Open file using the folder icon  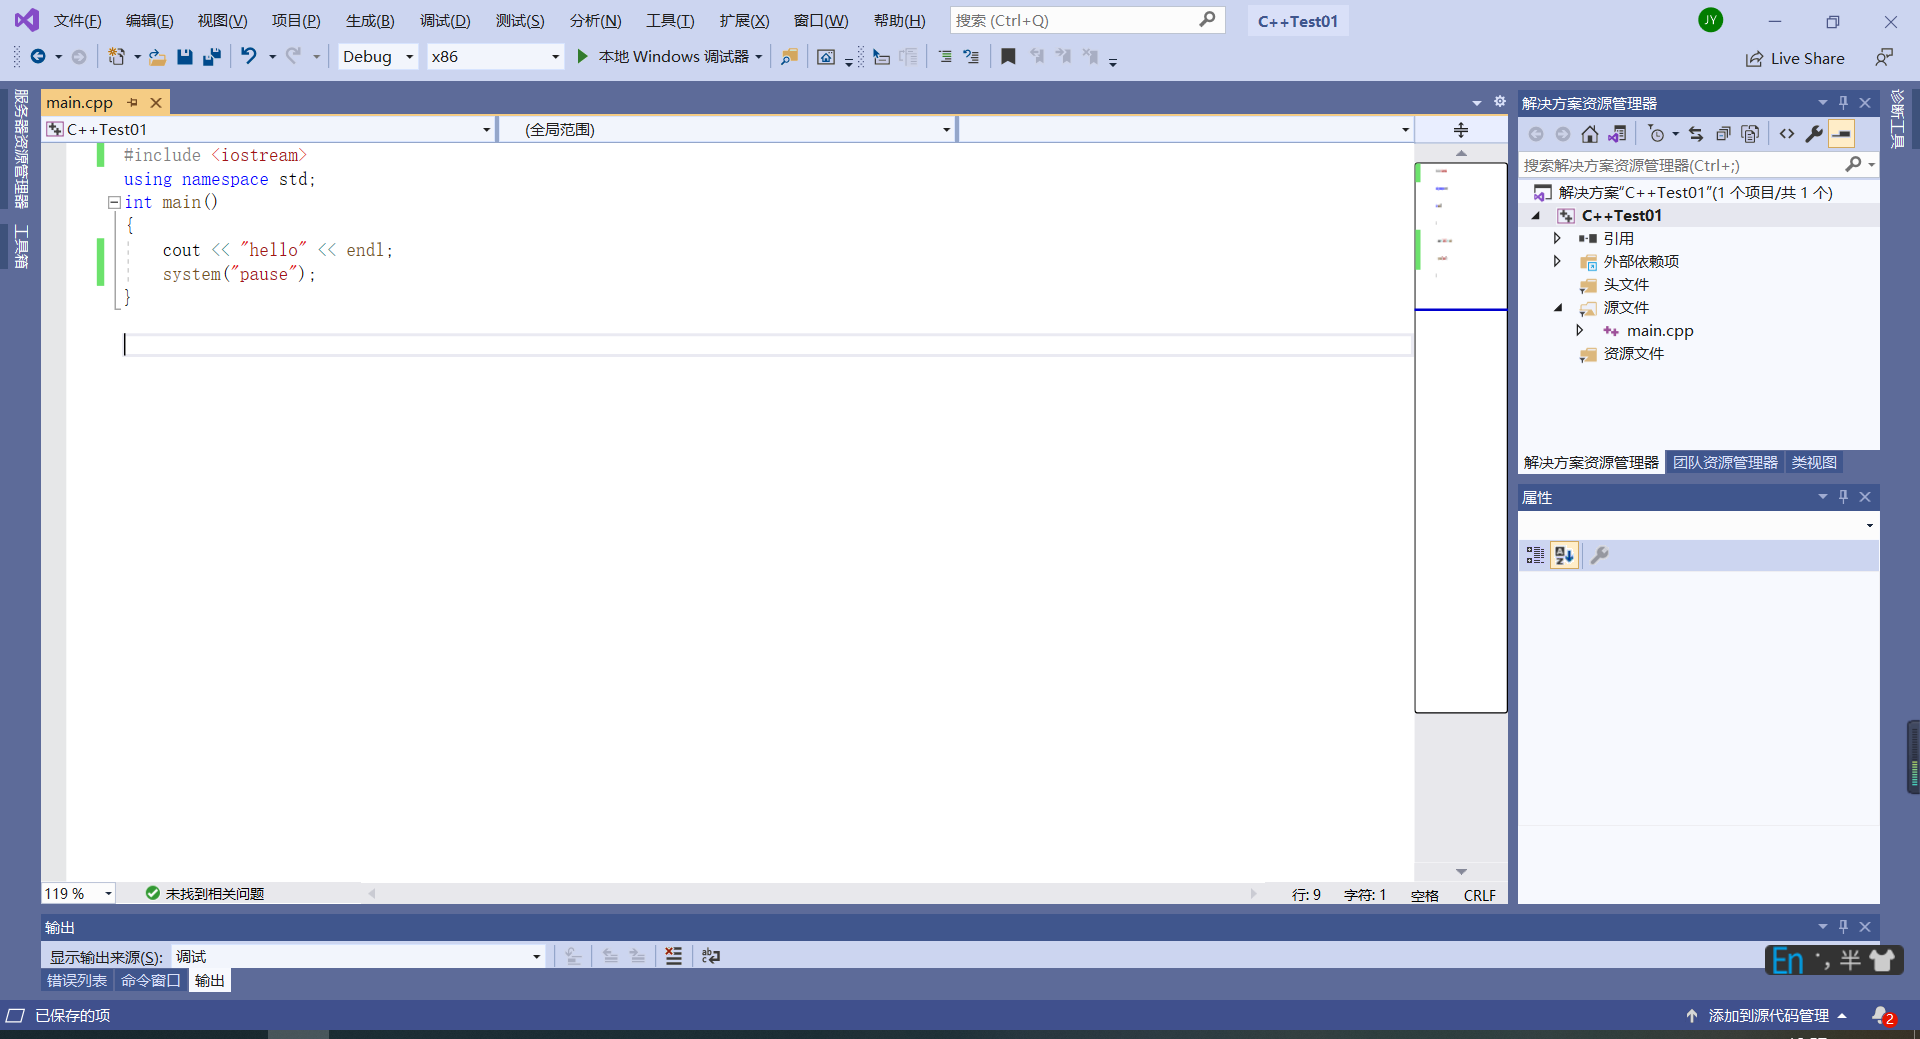coord(157,57)
